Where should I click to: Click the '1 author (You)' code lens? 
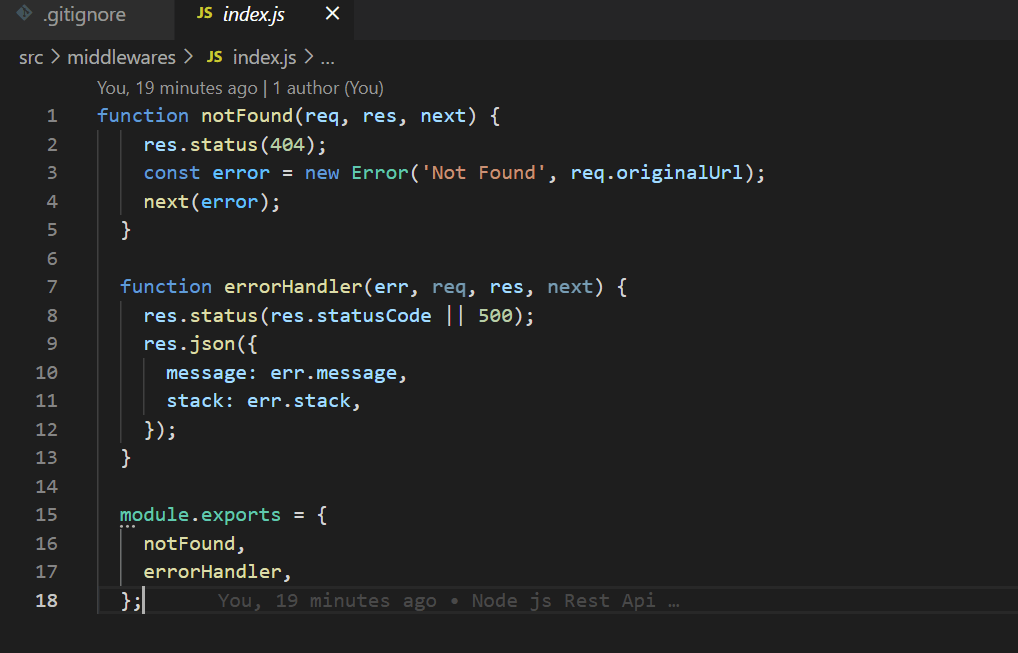(326, 88)
